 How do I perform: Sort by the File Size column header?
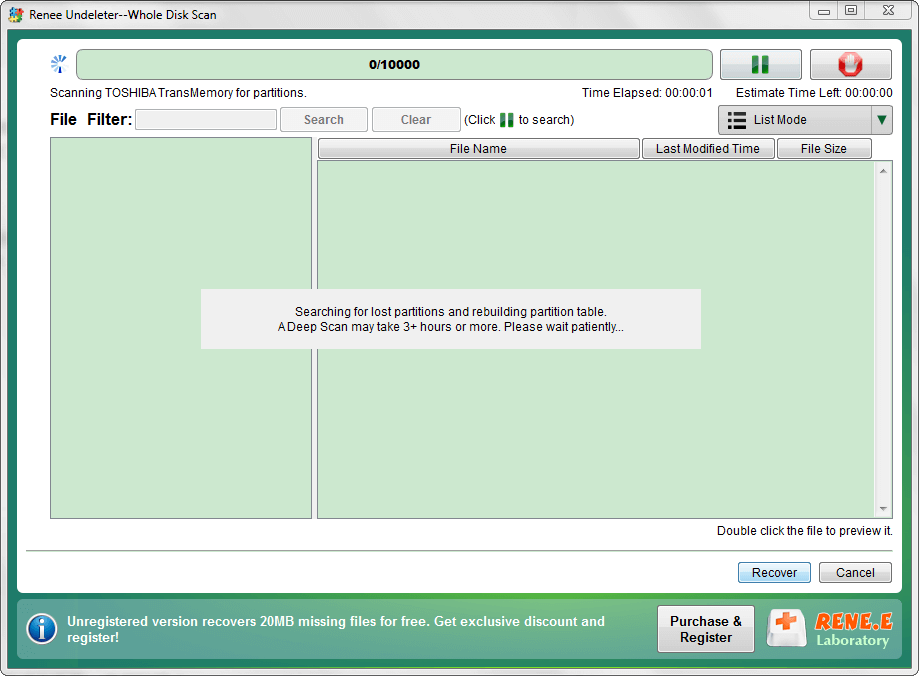[x=823, y=149]
